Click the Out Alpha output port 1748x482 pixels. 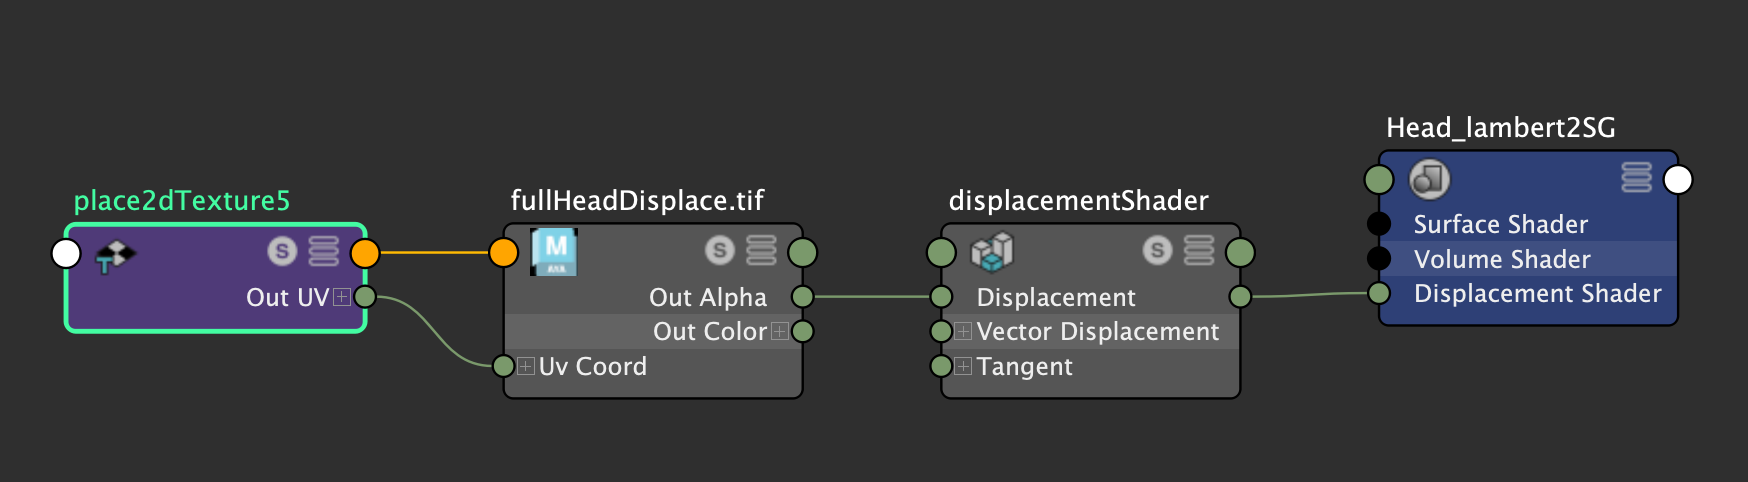tap(802, 296)
